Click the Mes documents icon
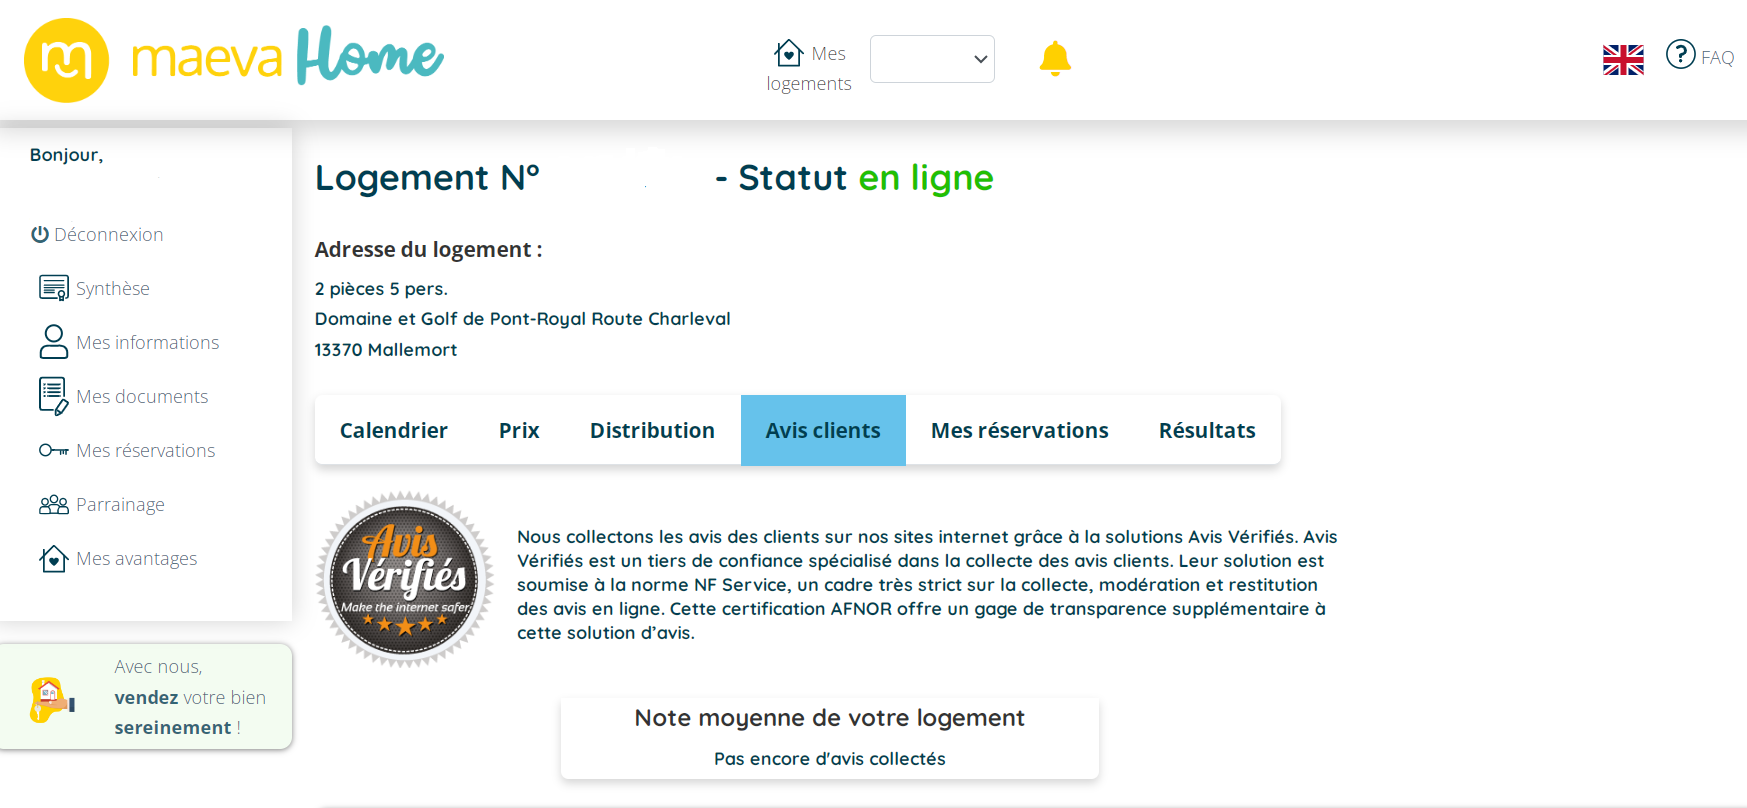This screenshot has height=808, width=1747. tap(53, 396)
